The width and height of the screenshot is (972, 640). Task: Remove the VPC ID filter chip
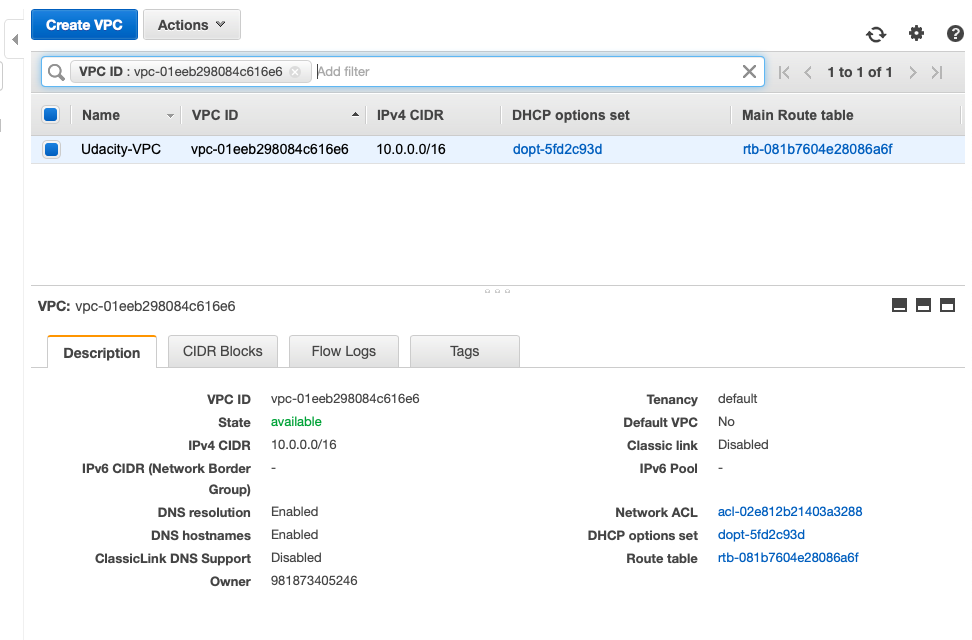click(x=295, y=72)
